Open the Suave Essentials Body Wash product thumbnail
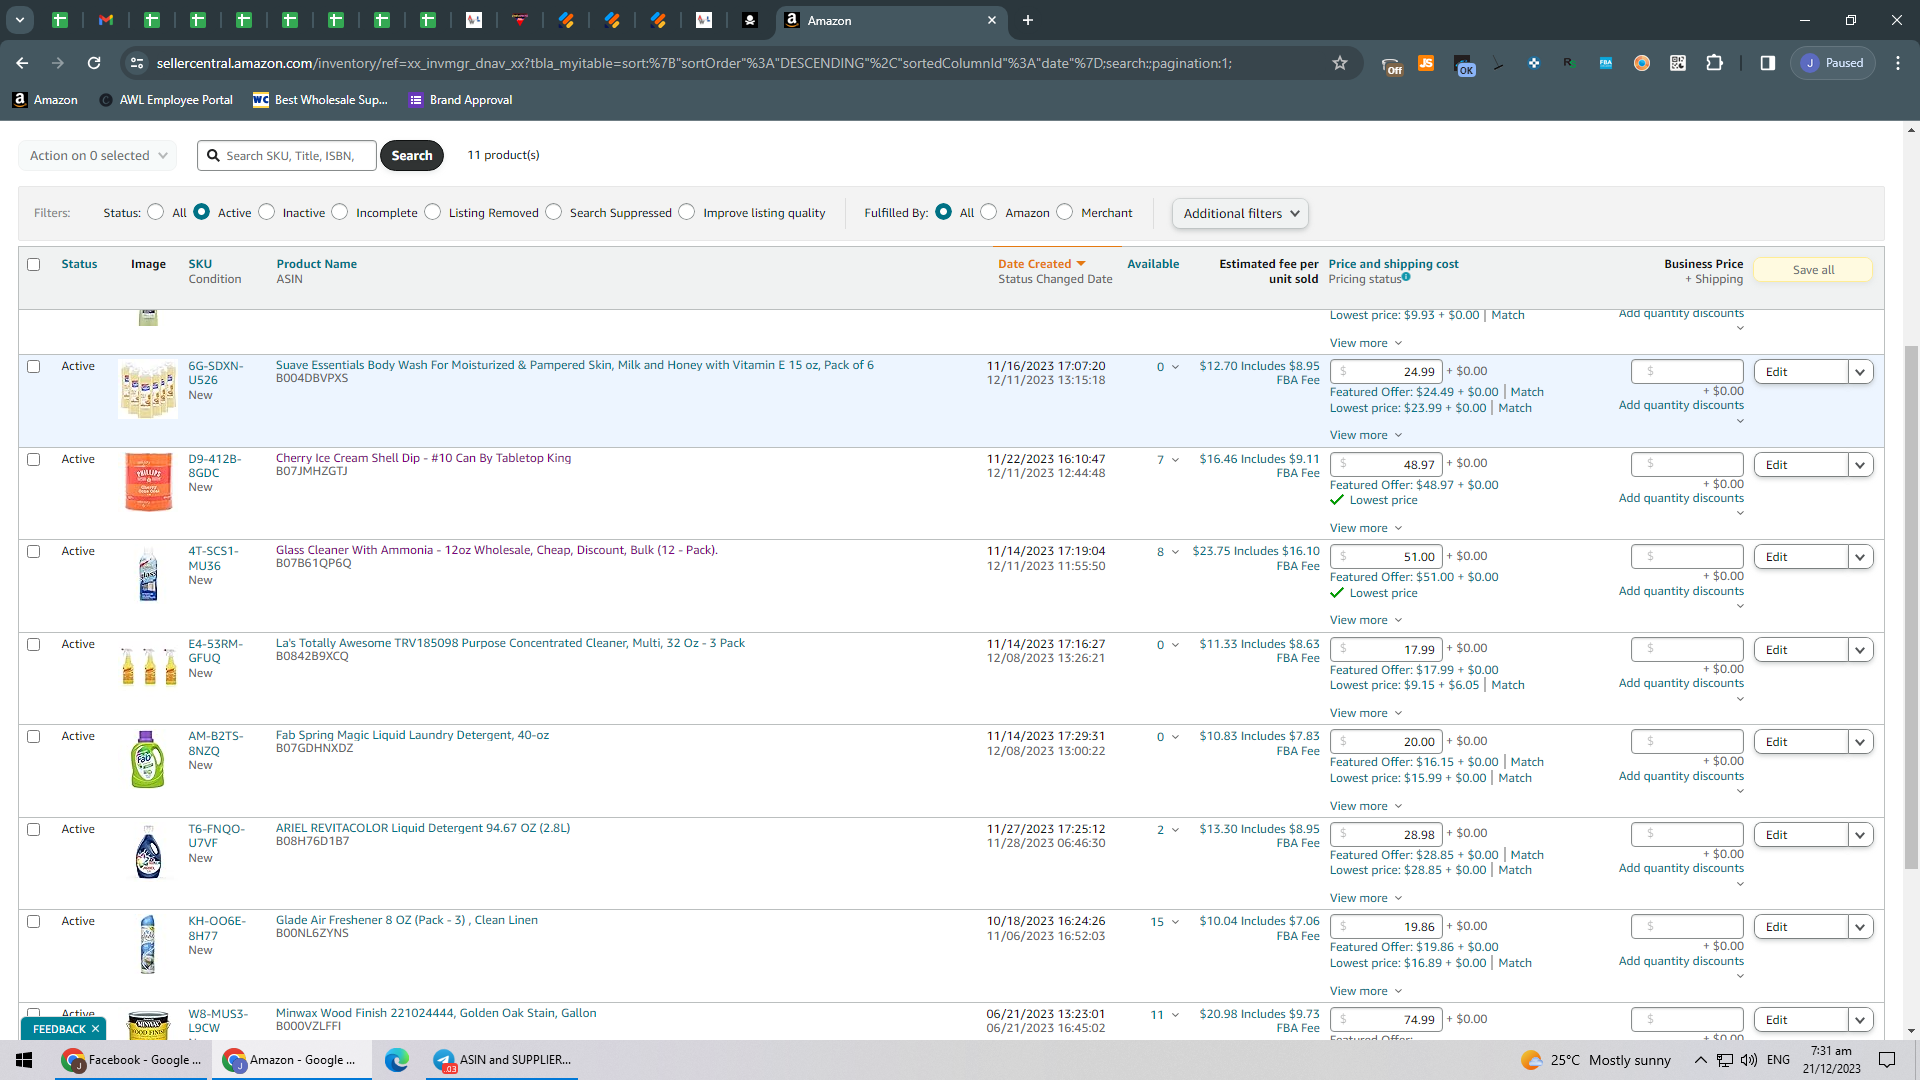The width and height of the screenshot is (1920, 1080). pos(148,389)
